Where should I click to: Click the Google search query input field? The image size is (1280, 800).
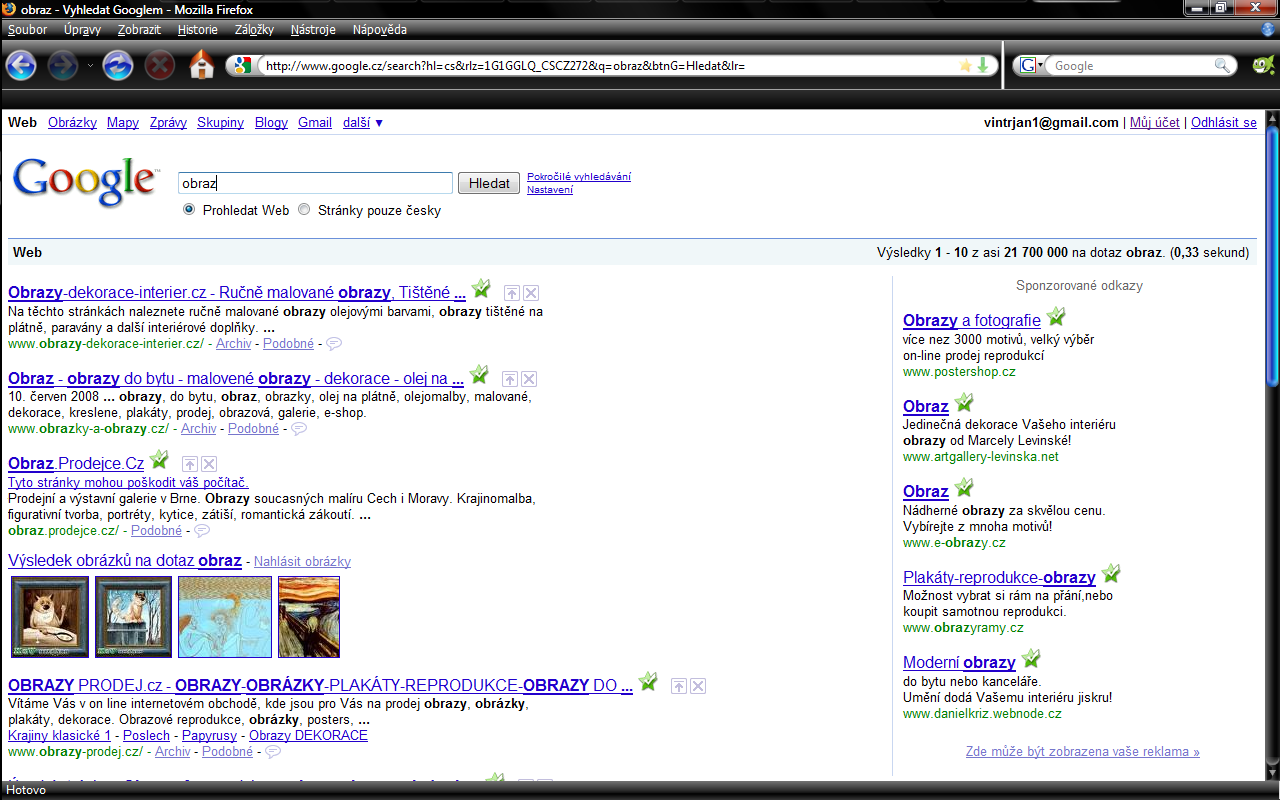pos(315,183)
